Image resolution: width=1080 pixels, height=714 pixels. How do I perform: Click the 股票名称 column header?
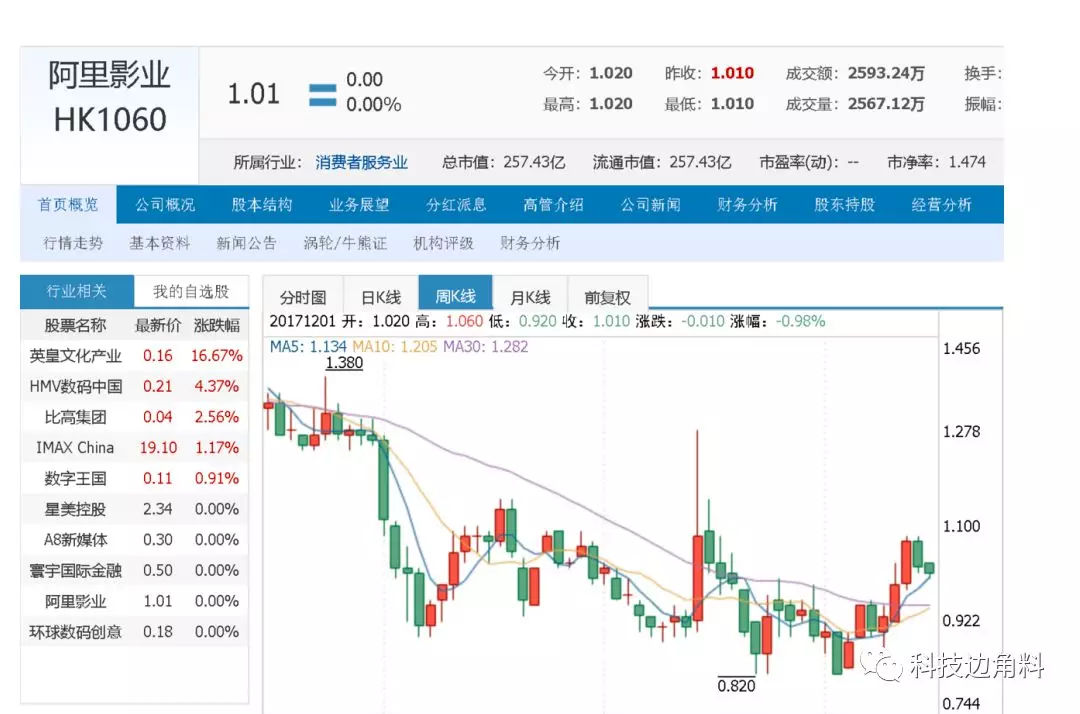75,326
